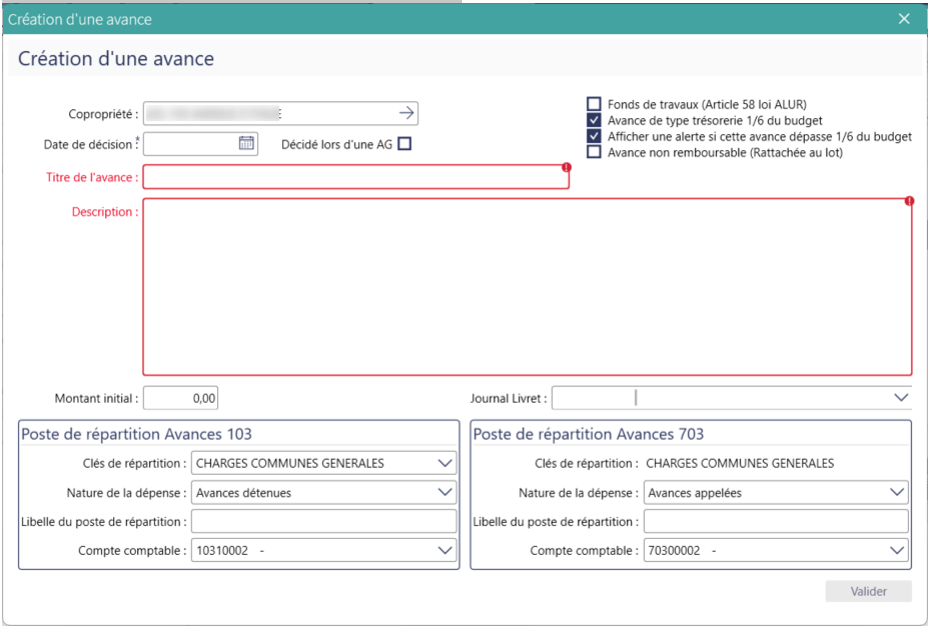The width and height of the screenshot is (935, 633).
Task: Focus the Montant initial amount field
Action: pos(181,398)
